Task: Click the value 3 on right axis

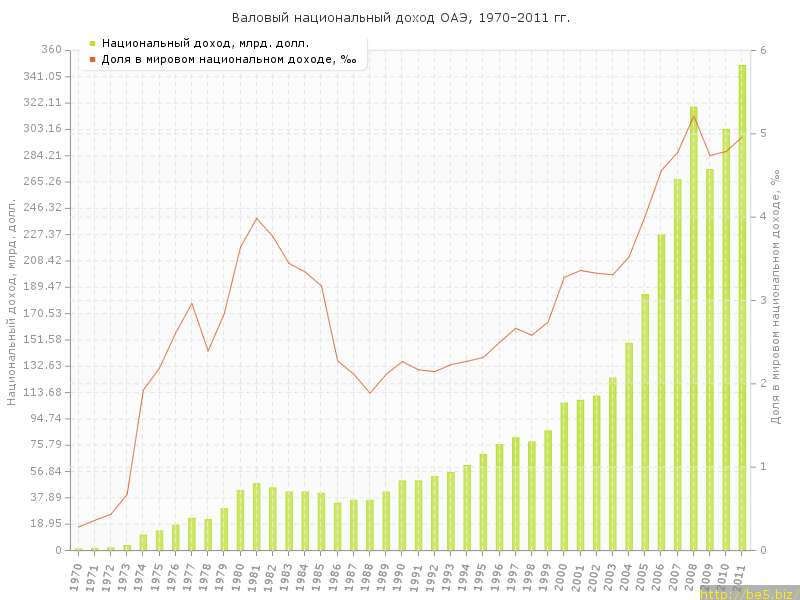Action: [x=763, y=300]
